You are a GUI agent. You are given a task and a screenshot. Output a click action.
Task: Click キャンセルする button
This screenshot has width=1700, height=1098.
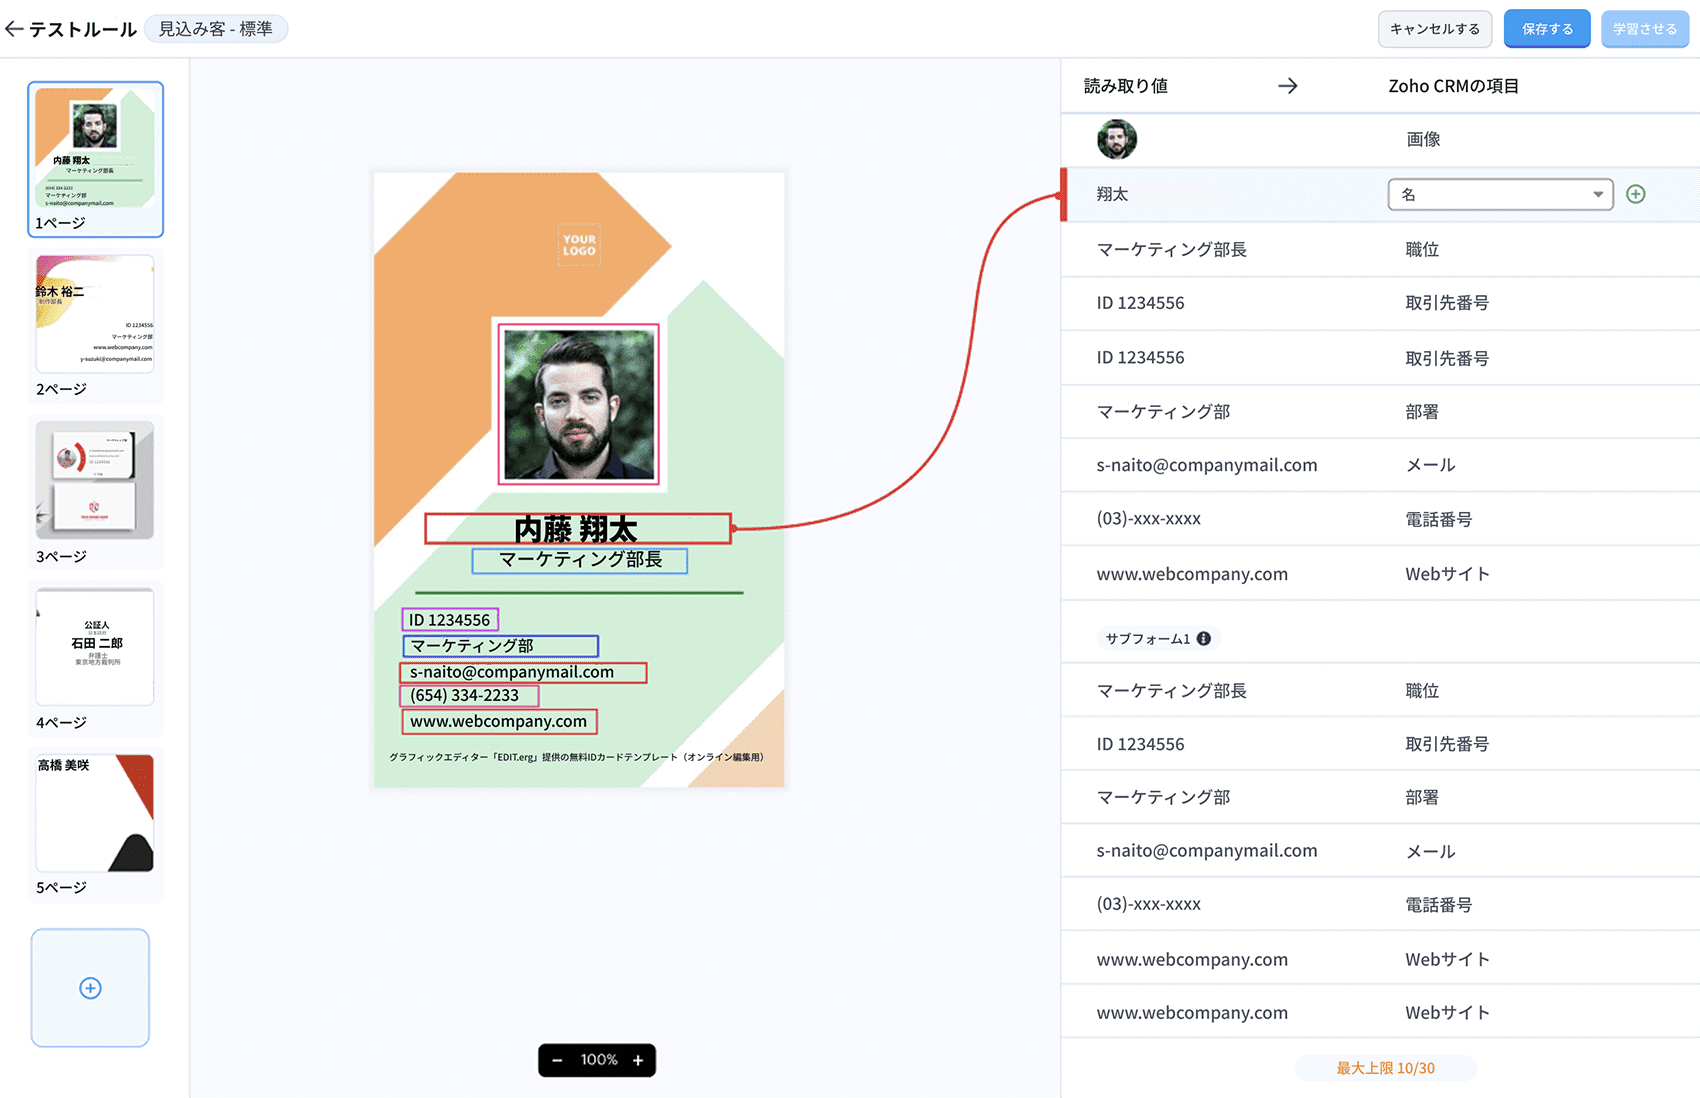pyautogui.click(x=1435, y=29)
